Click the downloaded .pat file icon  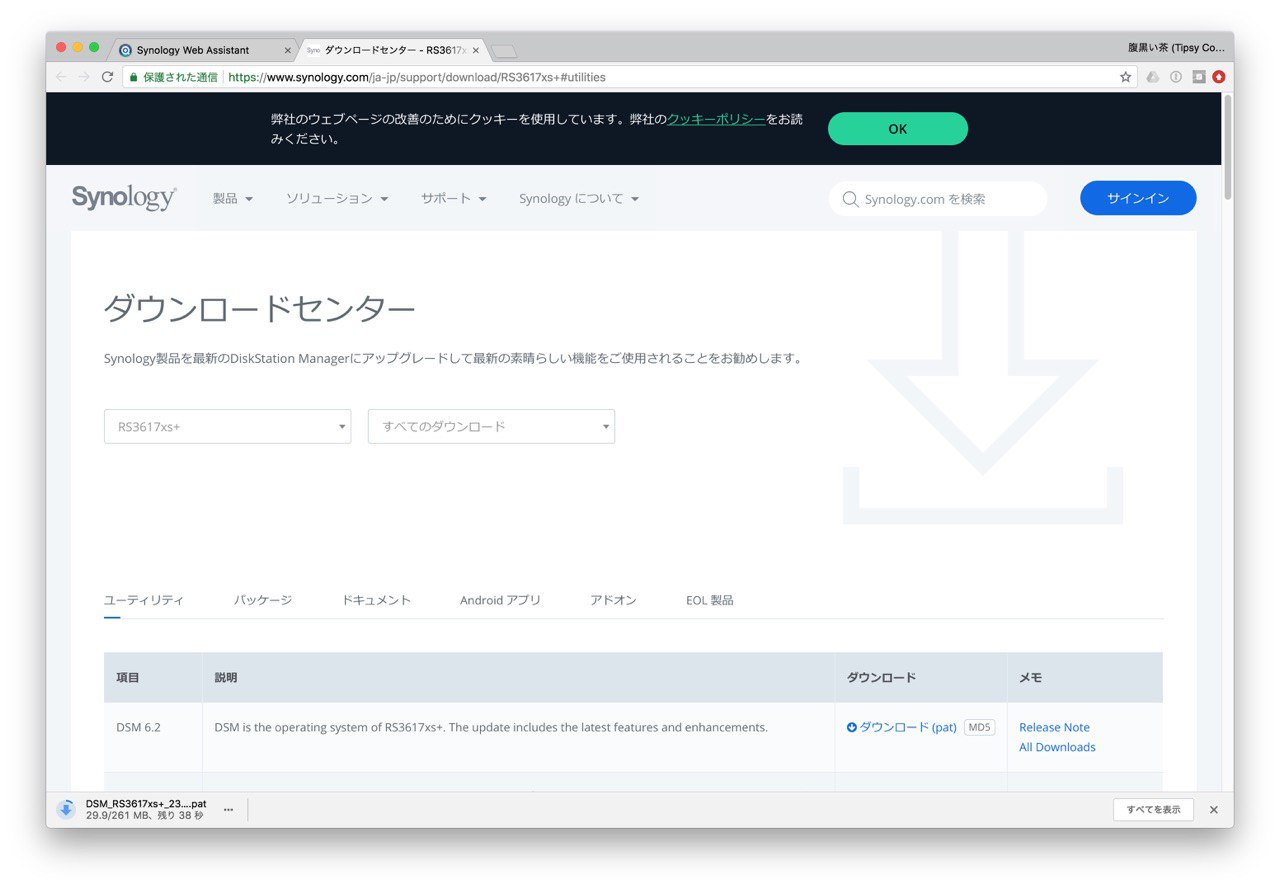click(x=66, y=809)
